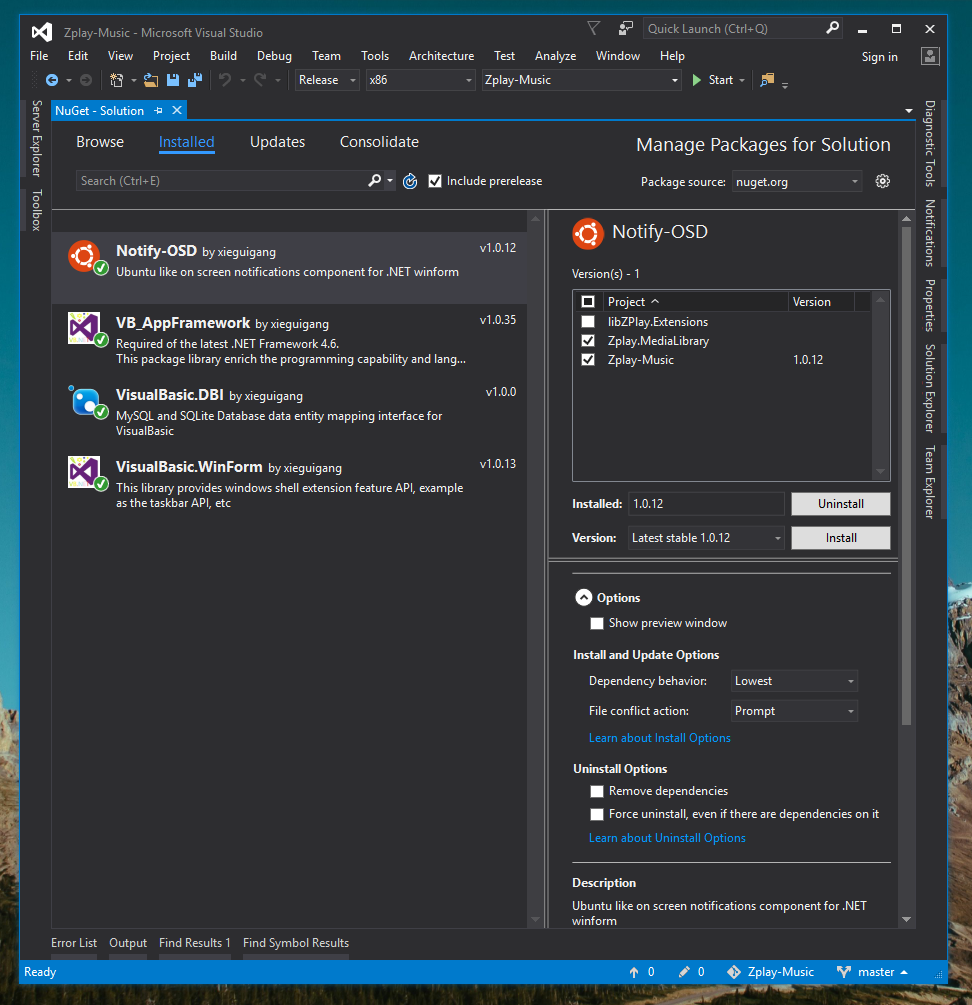
Task: Uncheck the Zplay-Music project checkbox
Action: click(588, 360)
